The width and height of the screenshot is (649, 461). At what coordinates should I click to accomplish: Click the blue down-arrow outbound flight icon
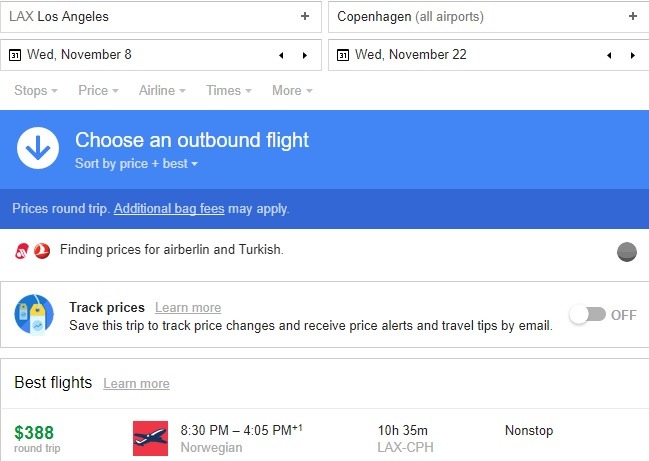(38, 148)
